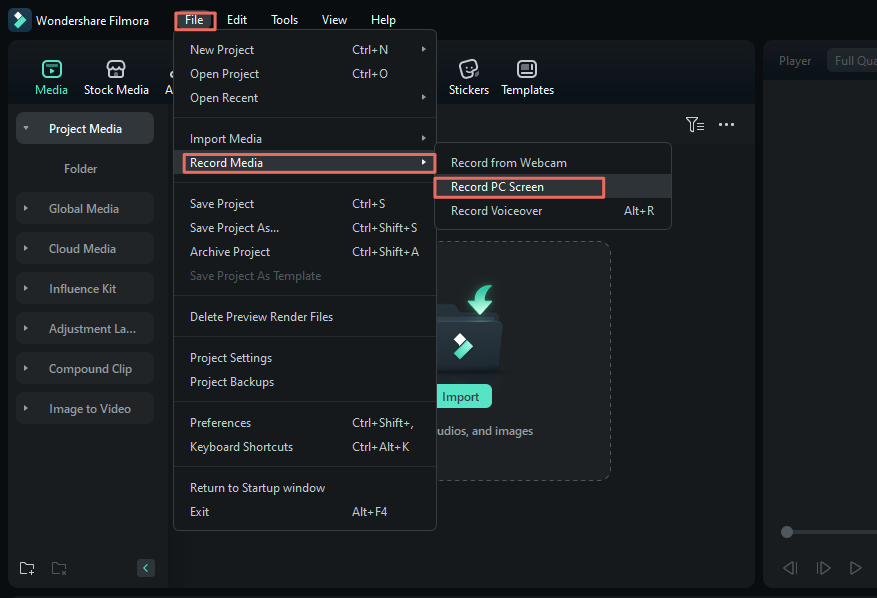Open the Full Quality dropdown
The height and width of the screenshot is (598, 877).
tap(852, 60)
